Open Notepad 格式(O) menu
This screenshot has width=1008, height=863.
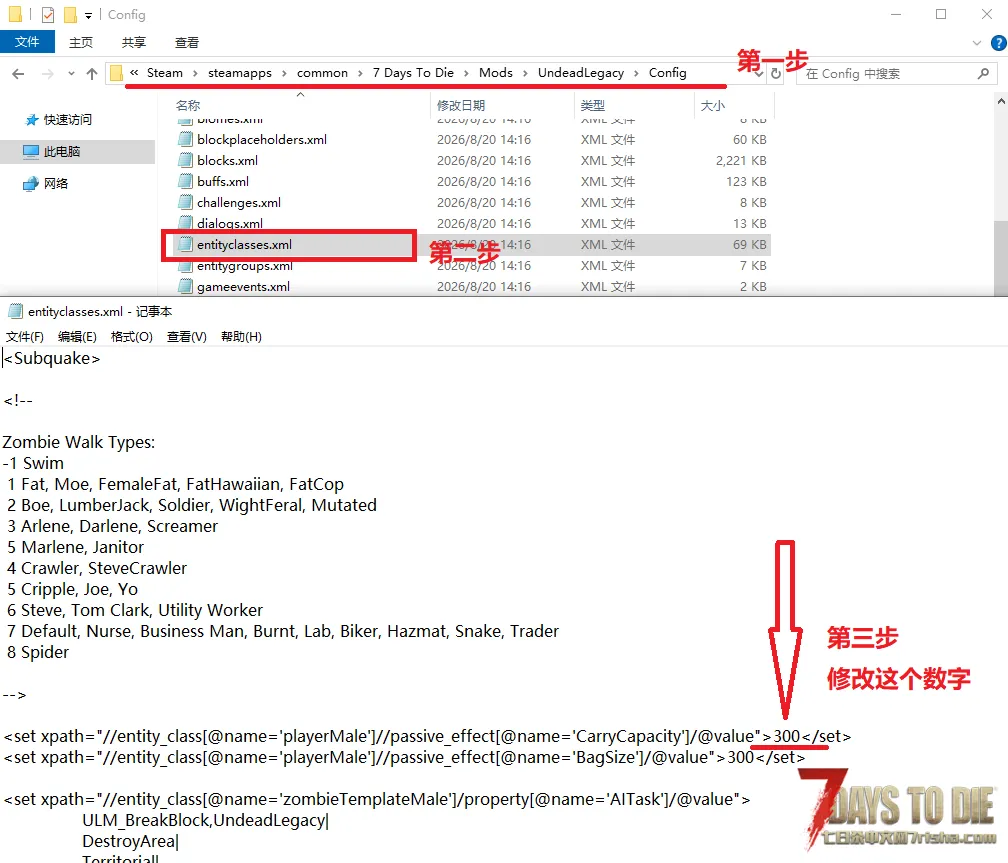[x=131, y=336]
